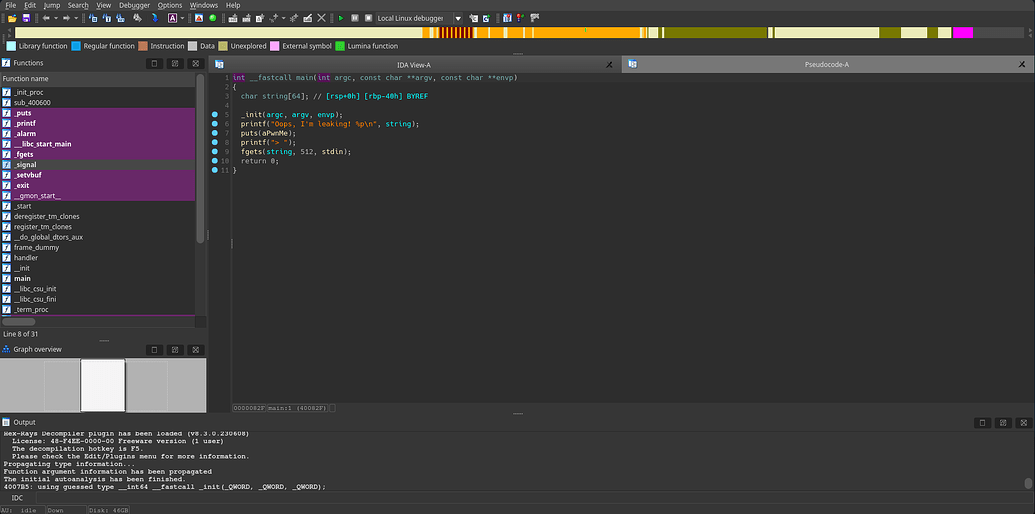
Task: Switch to the IDA View-A tab
Action: tap(413, 64)
